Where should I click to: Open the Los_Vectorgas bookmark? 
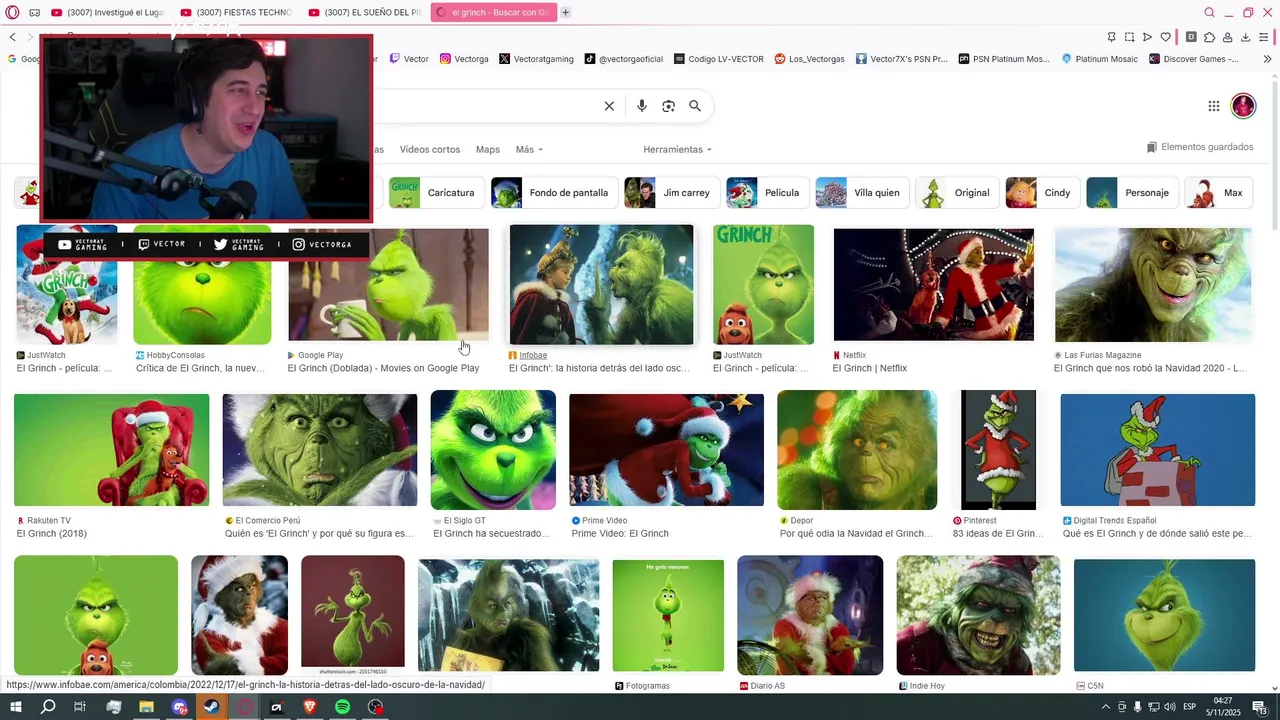point(809,59)
